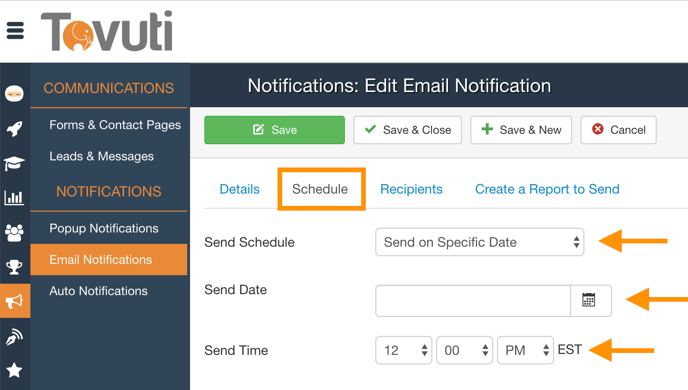
Task: Switch to the Details tab
Action: pyautogui.click(x=240, y=189)
